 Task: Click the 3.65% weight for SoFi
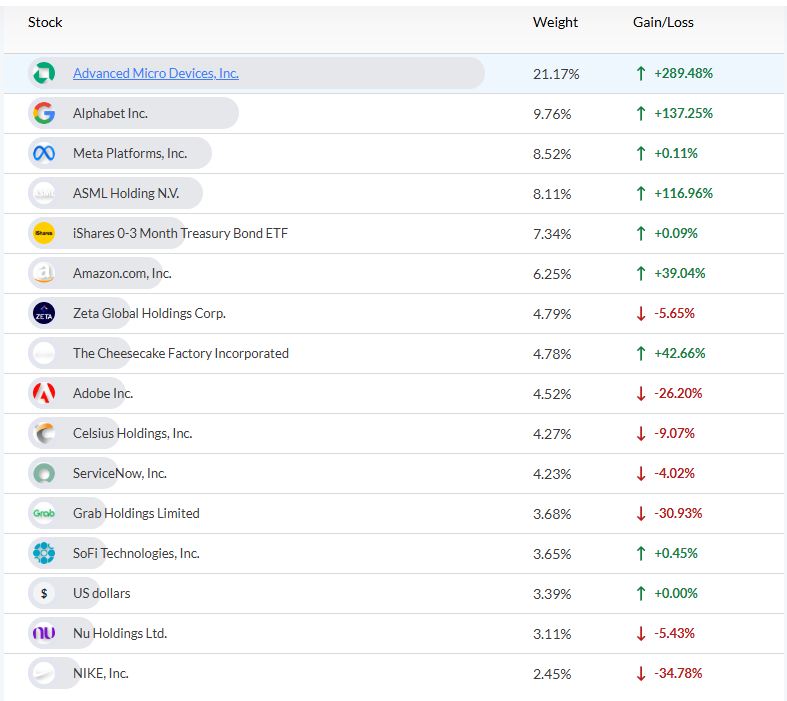pyautogui.click(x=552, y=554)
